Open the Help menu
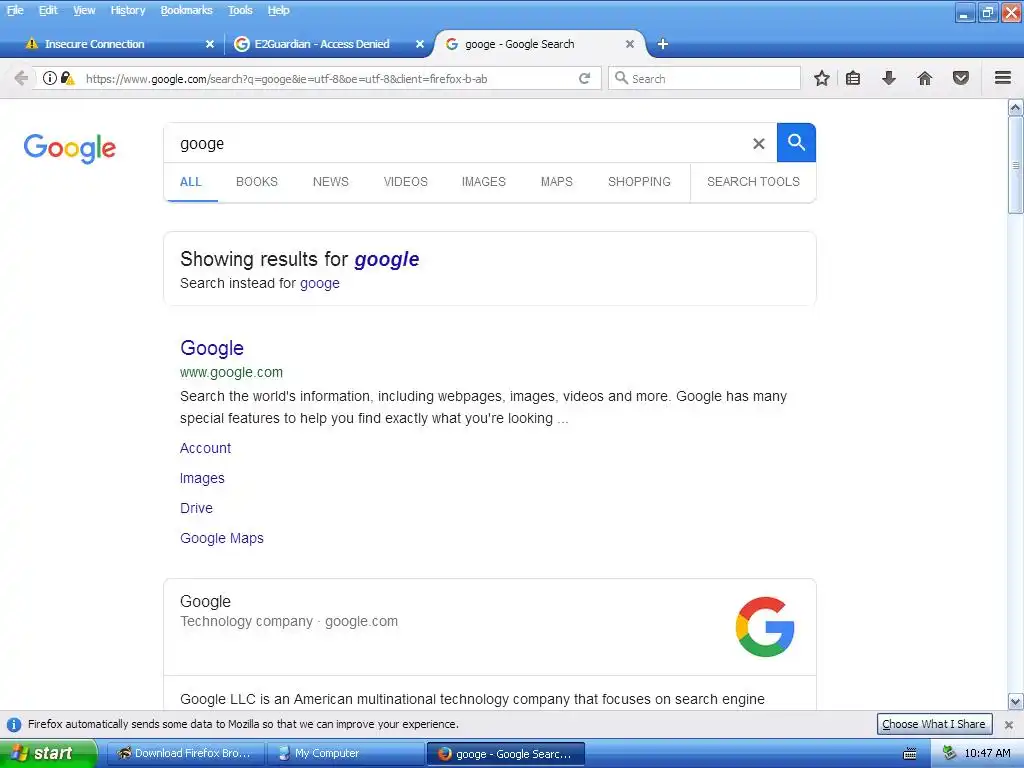 point(278,10)
